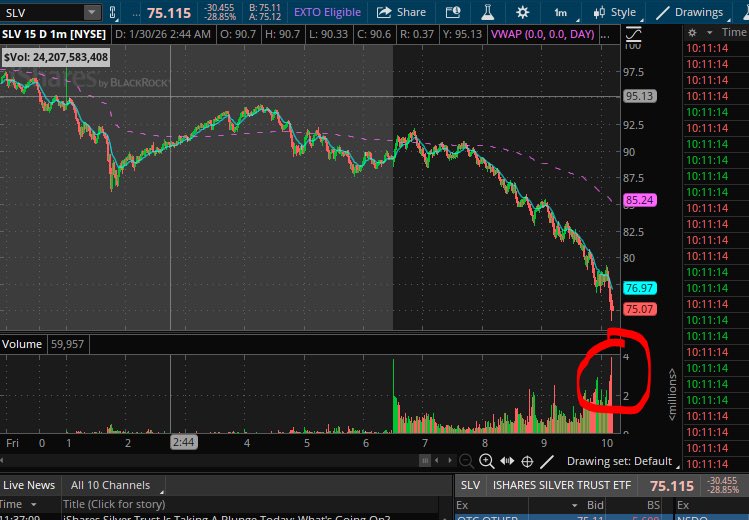Screen dimensions: 749x520
Task: Click the 59,957 volume value
Action: [x=67, y=344]
